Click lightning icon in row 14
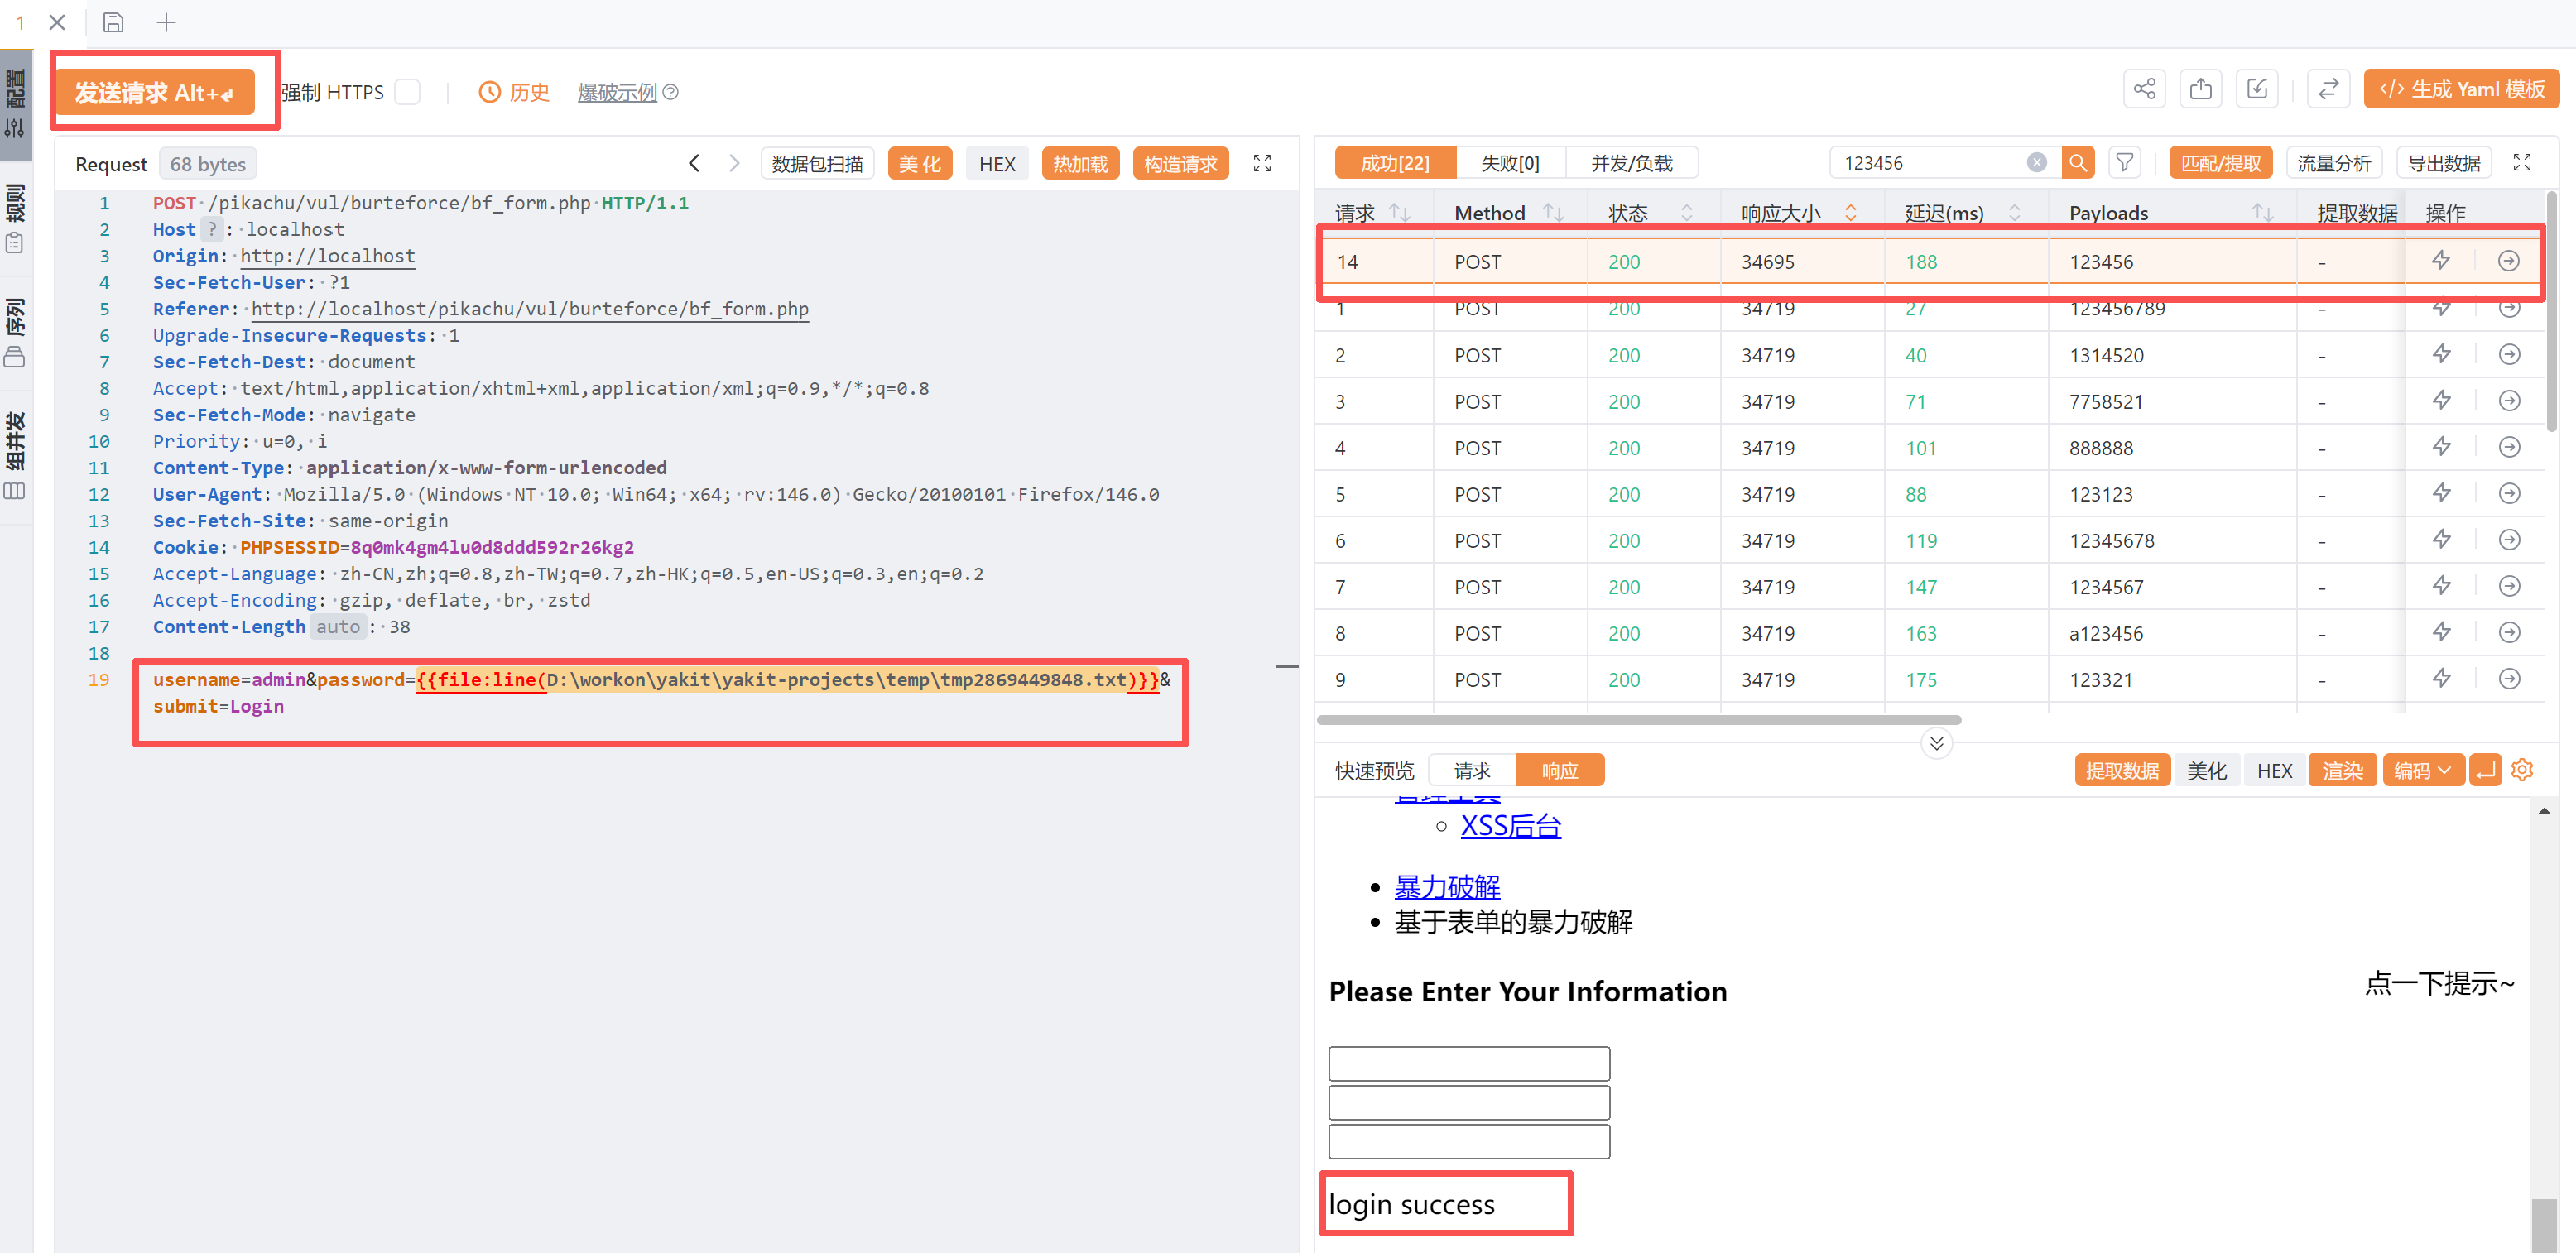 [2441, 261]
